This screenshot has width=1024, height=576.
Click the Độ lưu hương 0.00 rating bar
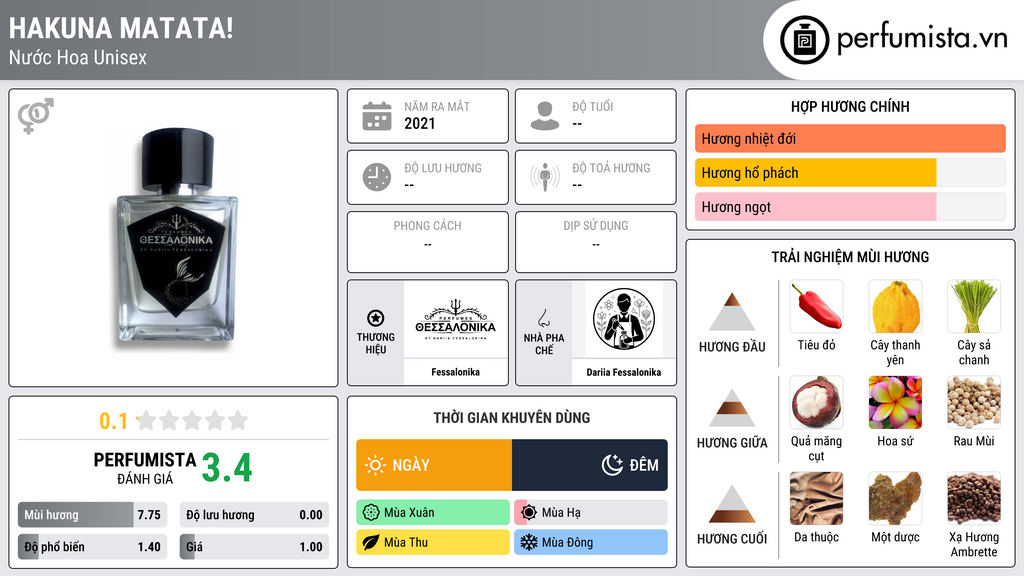254,515
